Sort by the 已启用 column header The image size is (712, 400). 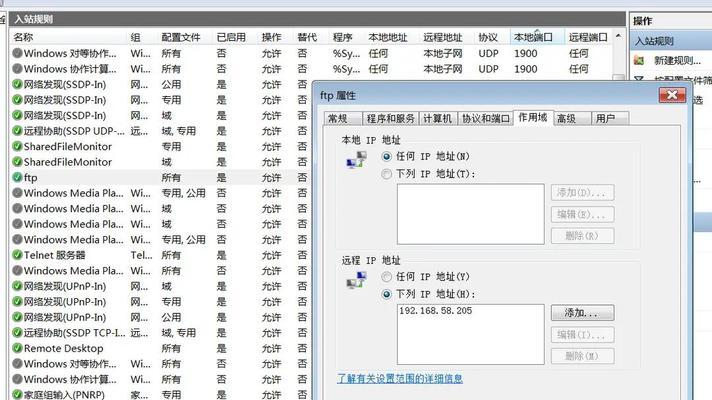pos(236,37)
